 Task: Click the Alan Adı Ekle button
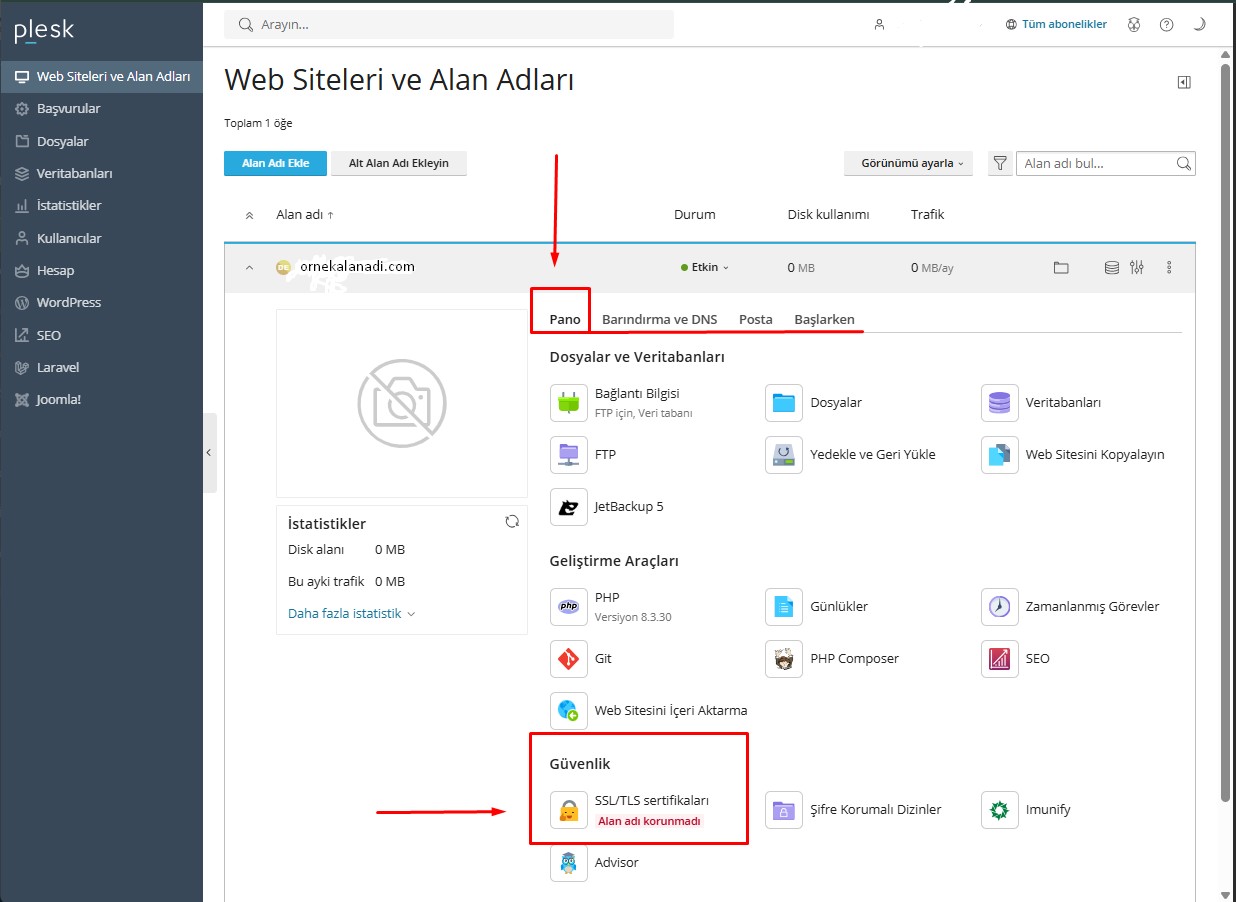pos(275,163)
